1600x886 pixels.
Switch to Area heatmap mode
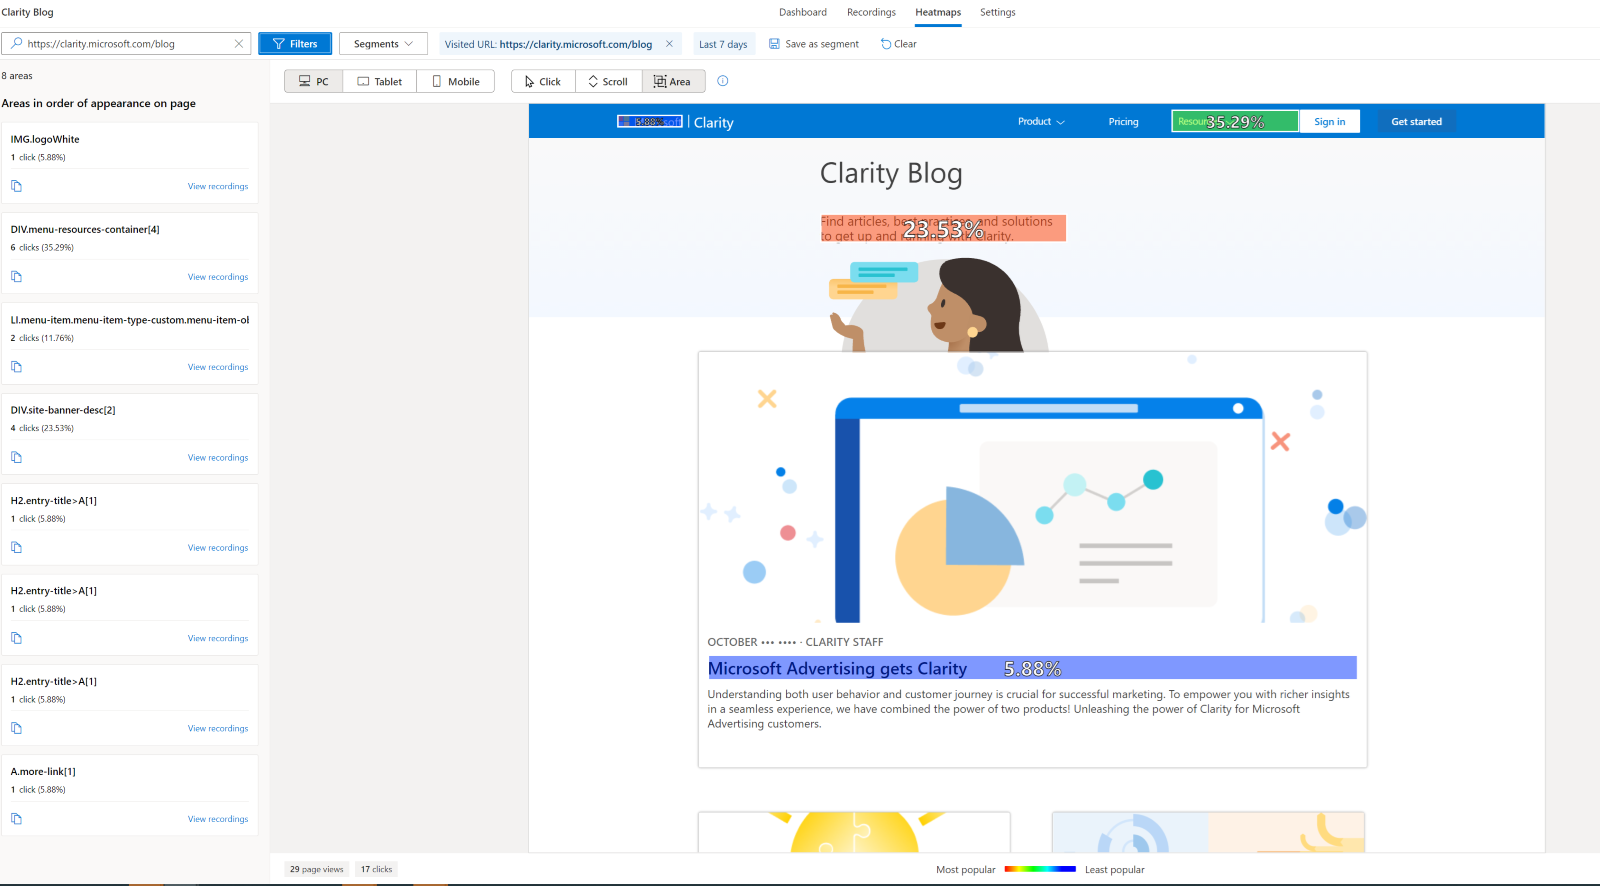pos(673,81)
